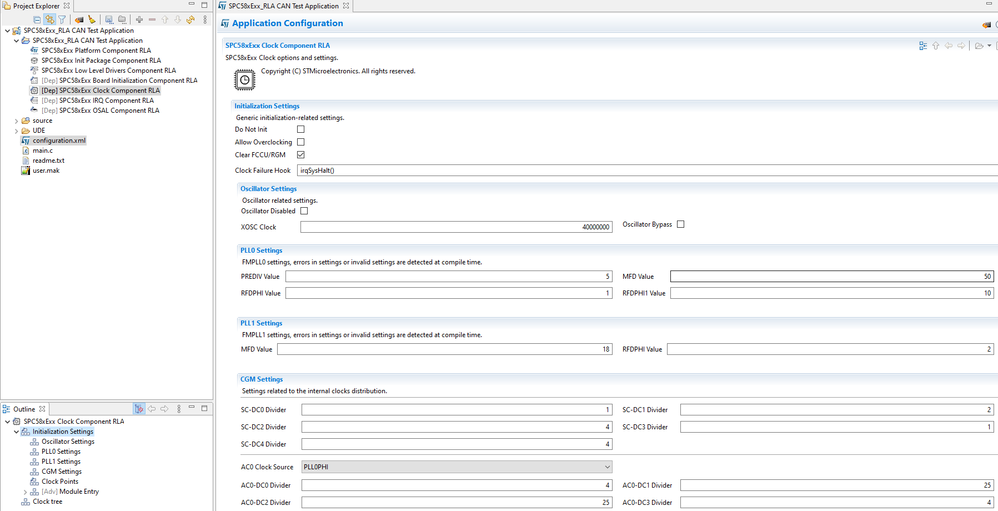Minimize the Outline panel
This screenshot has width=998, height=511.
(x=192, y=408)
